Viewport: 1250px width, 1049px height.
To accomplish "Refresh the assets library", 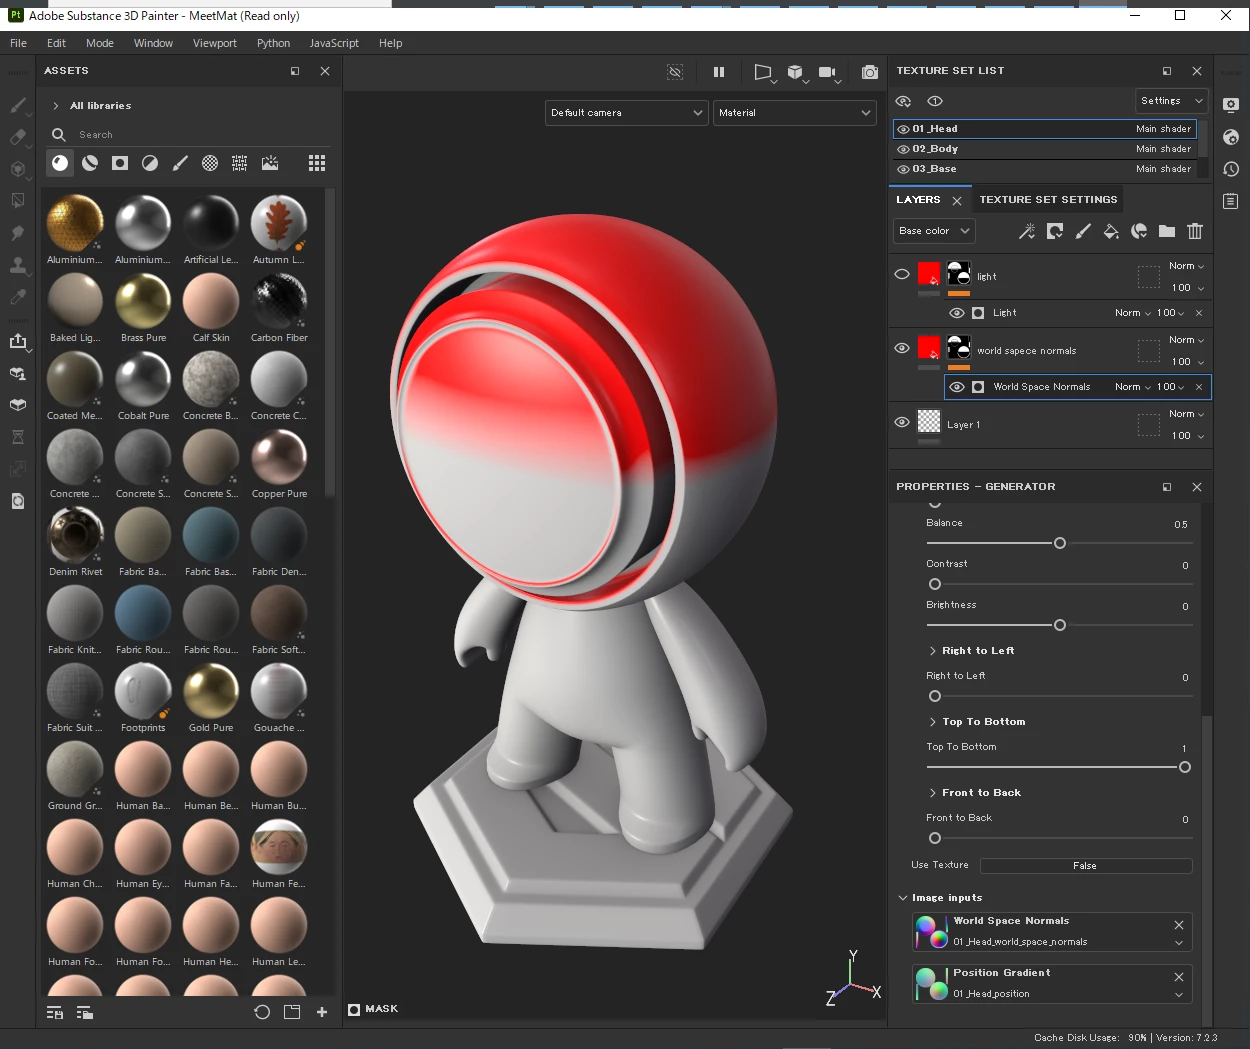I will click(262, 1012).
